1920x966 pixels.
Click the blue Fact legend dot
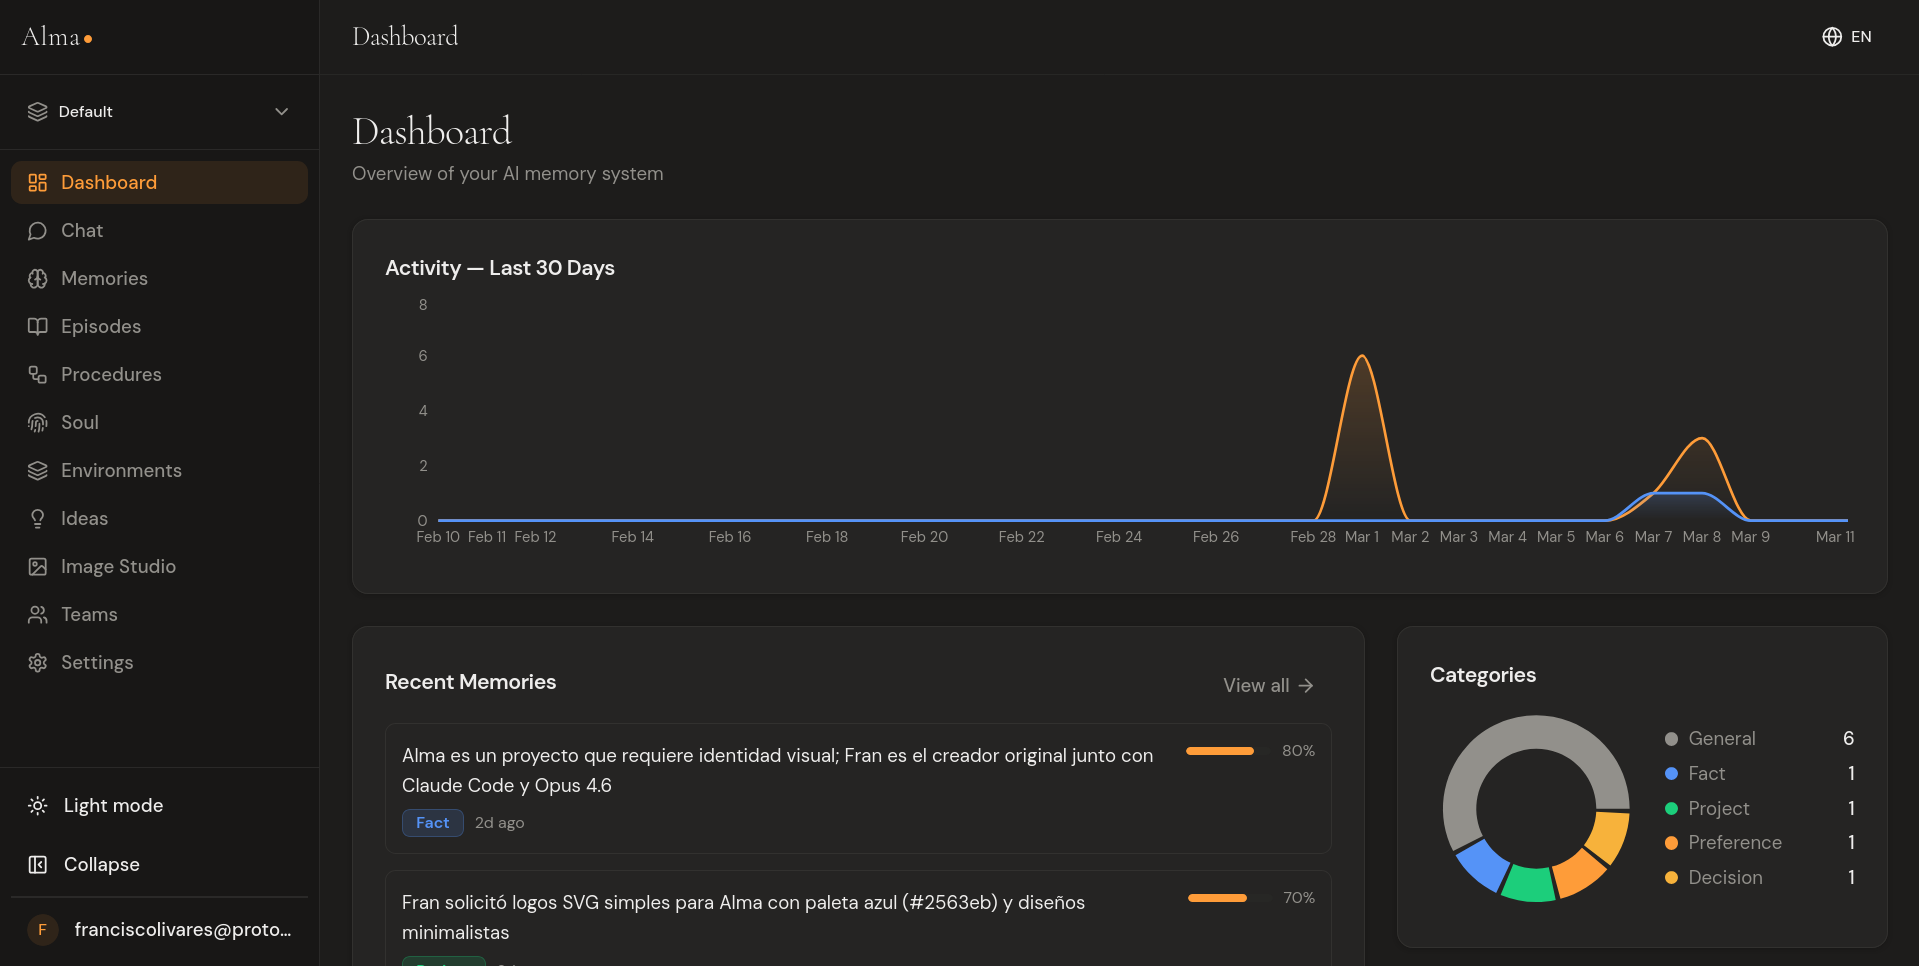pos(1671,774)
